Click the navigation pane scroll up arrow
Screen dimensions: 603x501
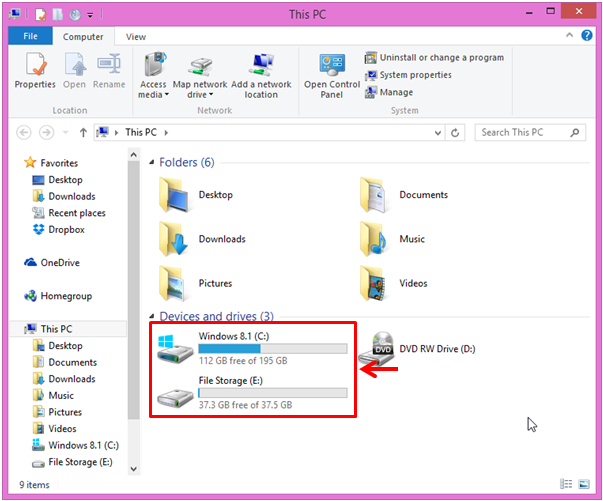[x=133, y=155]
